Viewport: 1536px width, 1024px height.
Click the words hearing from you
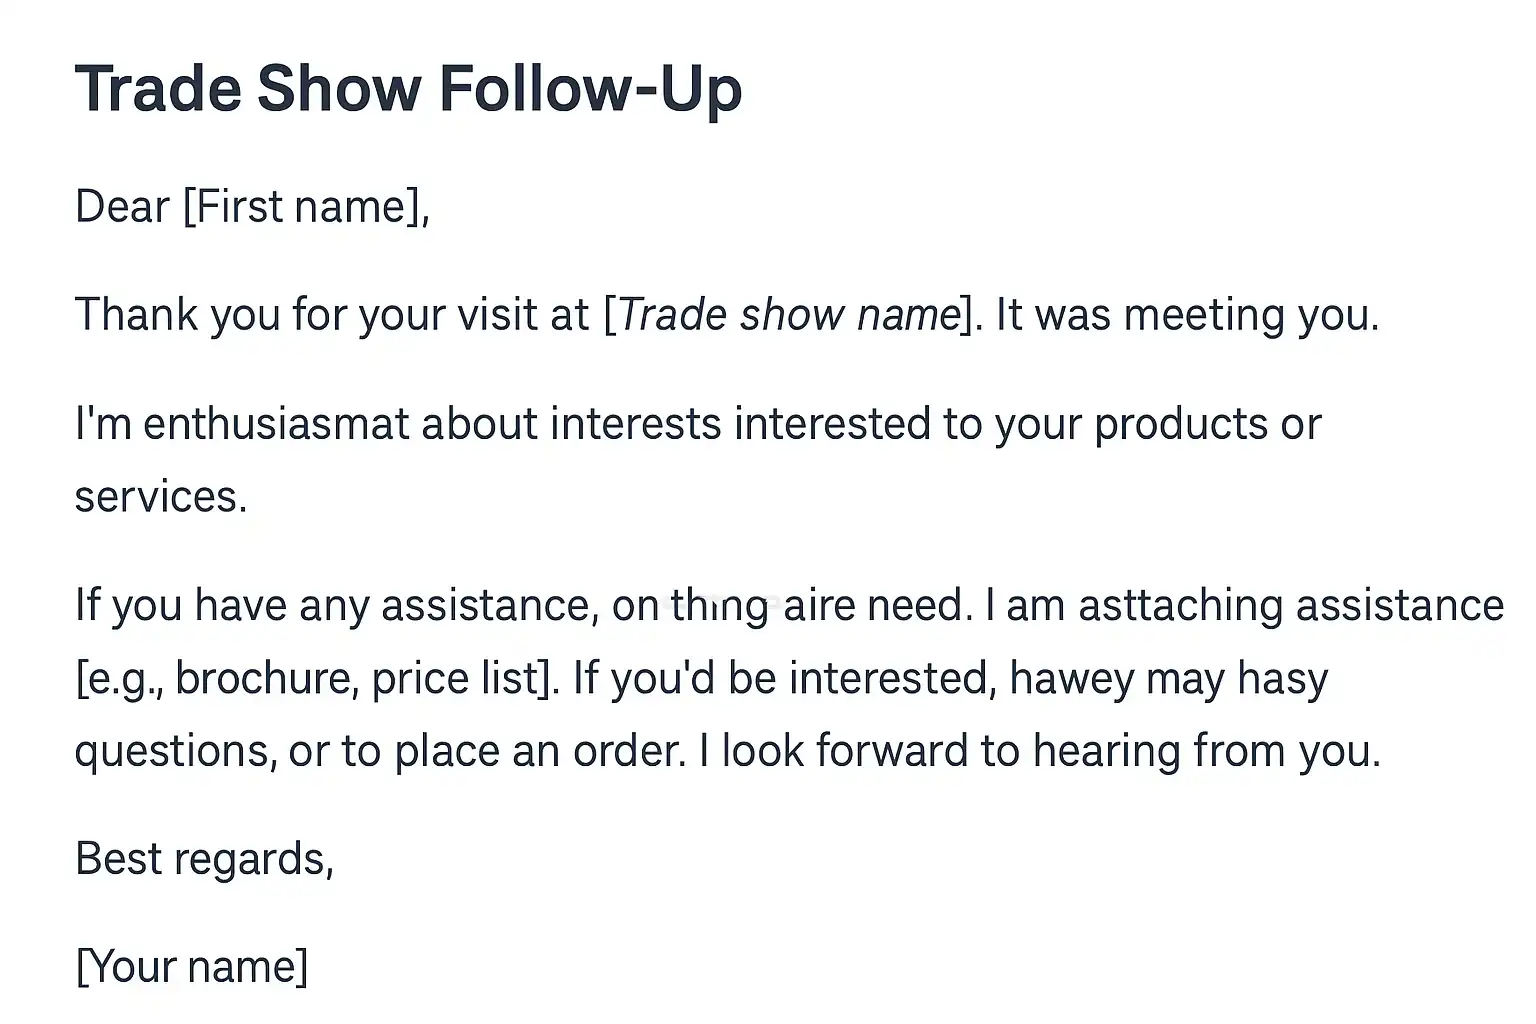click(1206, 751)
